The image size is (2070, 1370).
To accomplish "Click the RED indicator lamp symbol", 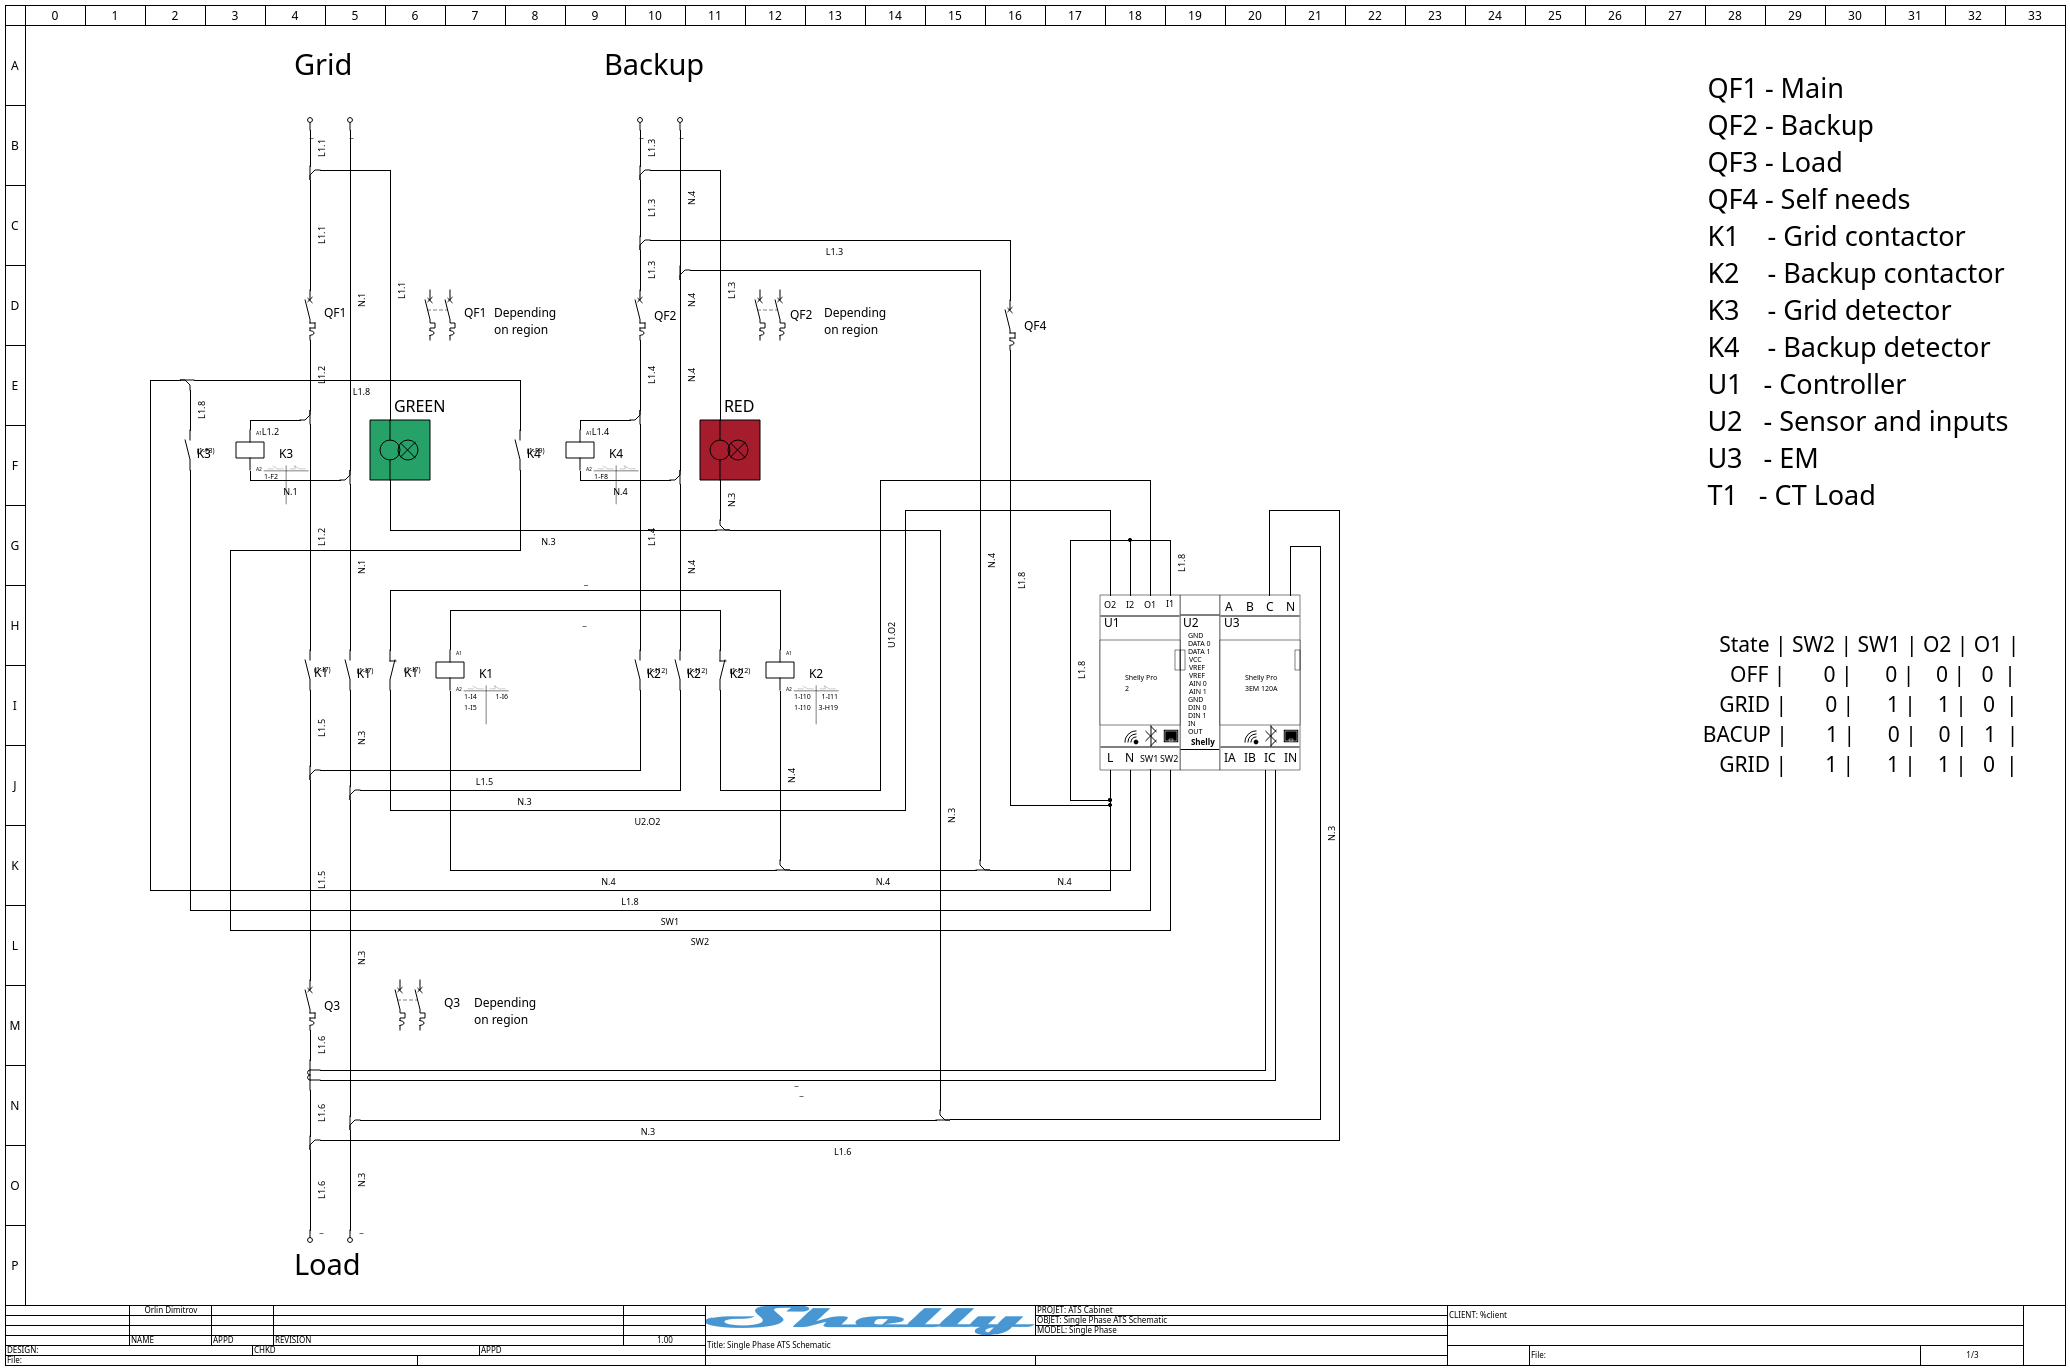I will click(730, 450).
